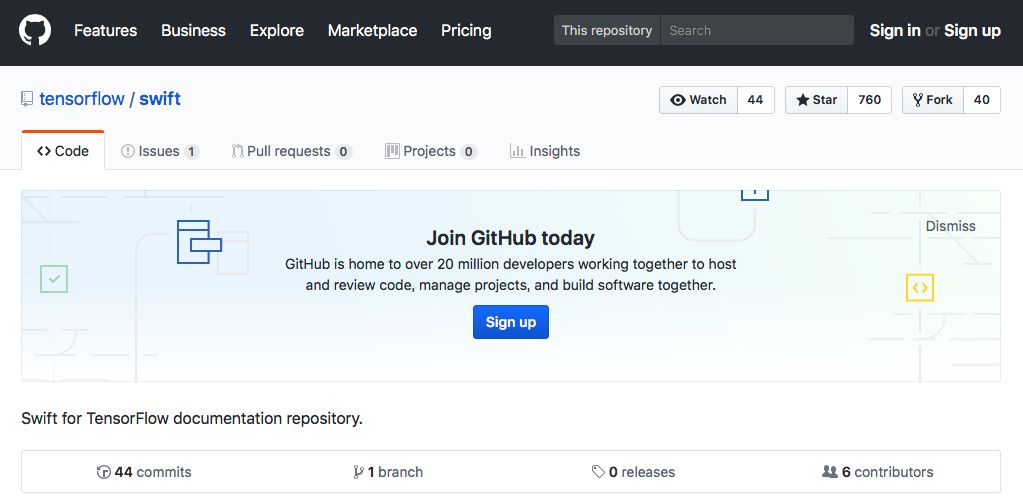1023x503 pixels.
Task: Open Marketplace in the top navigation
Action: (x=372, y=31)
